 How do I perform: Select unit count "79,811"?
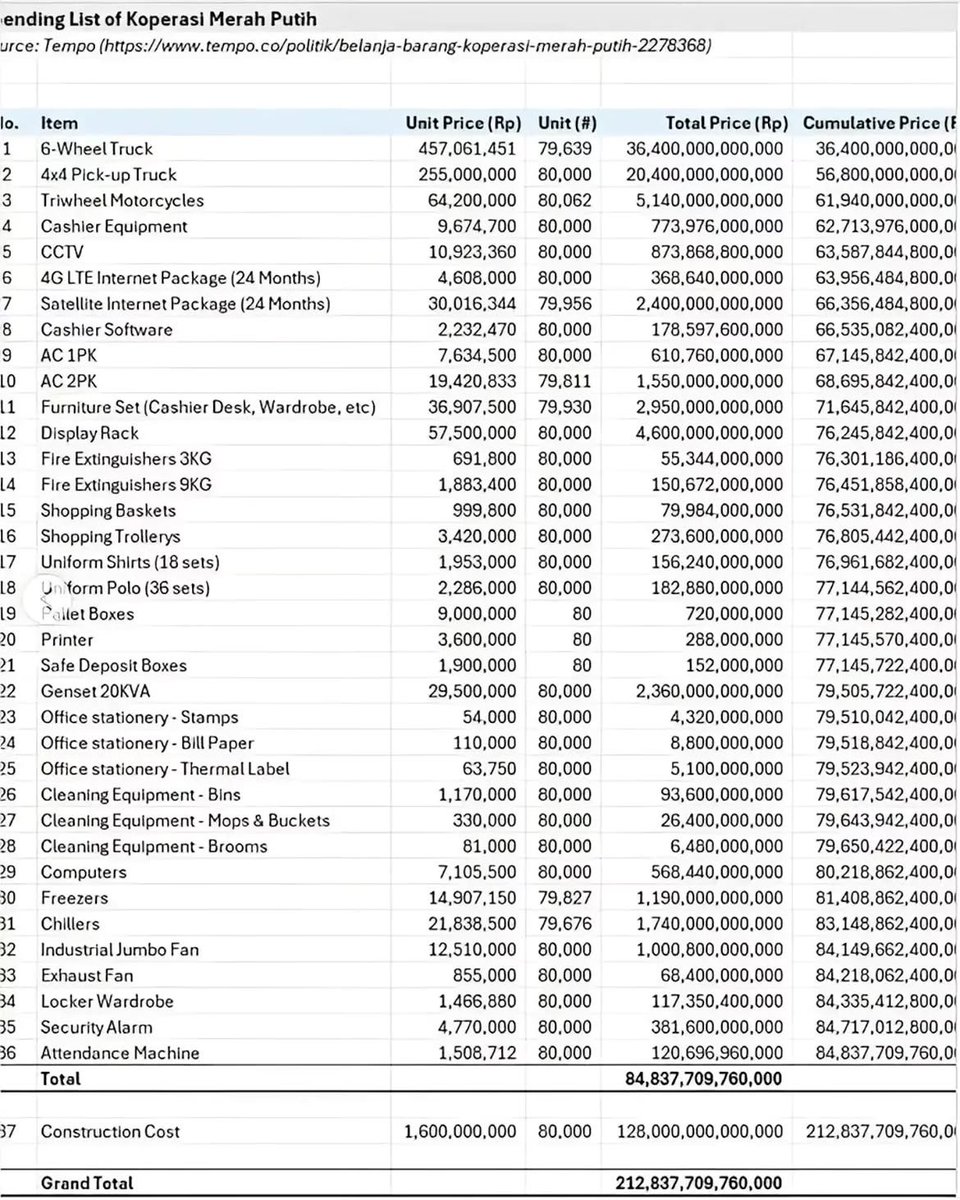[564, 382]
